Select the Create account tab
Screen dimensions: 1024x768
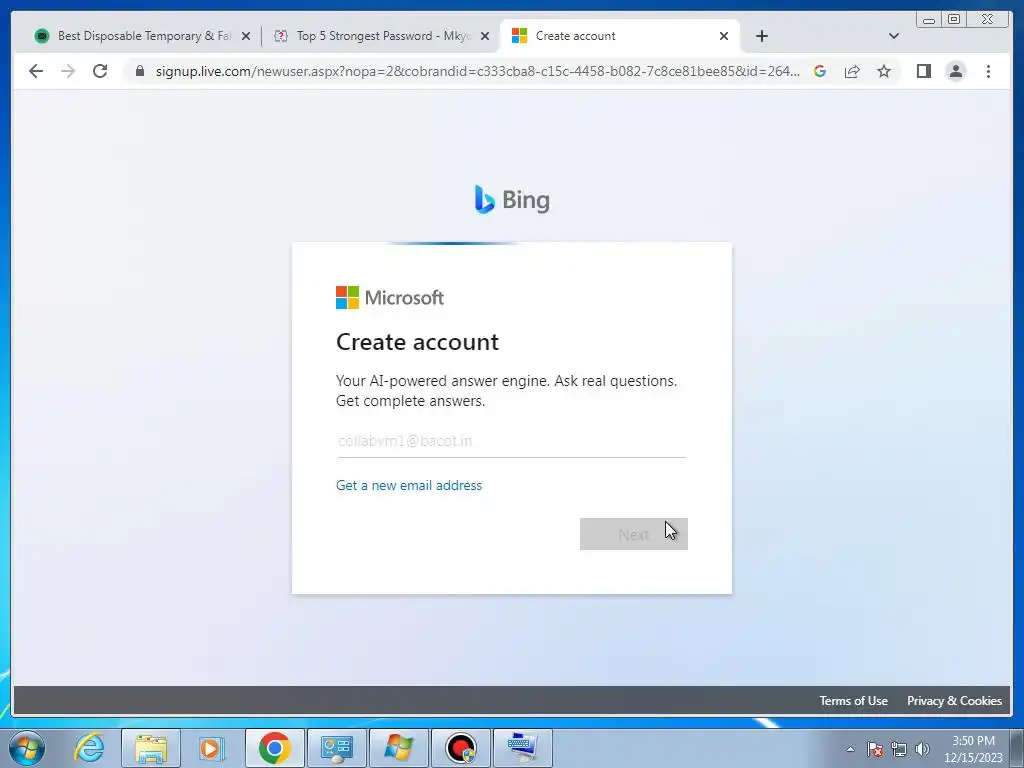[619, 36]
